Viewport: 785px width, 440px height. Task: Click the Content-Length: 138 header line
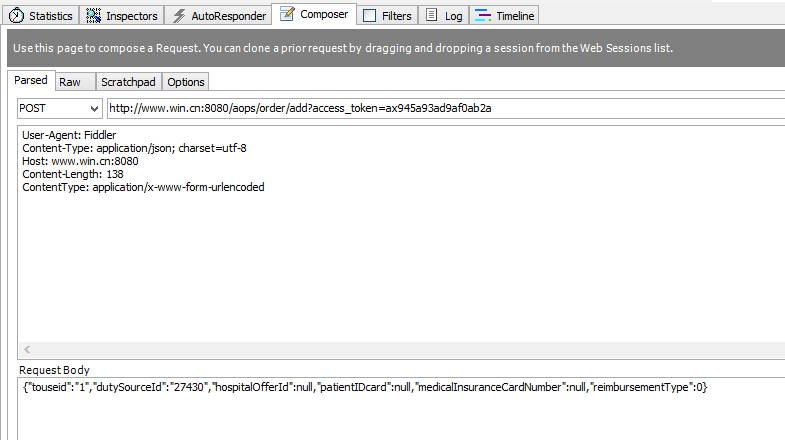(73, 174)
